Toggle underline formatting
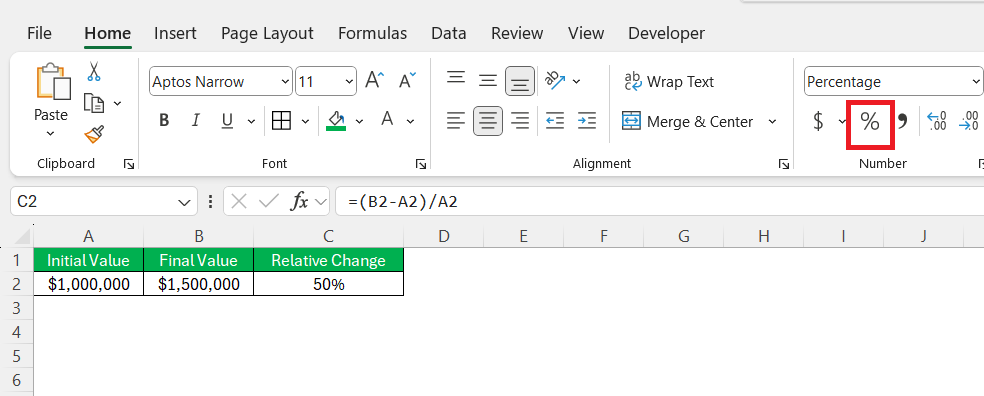 227,120
